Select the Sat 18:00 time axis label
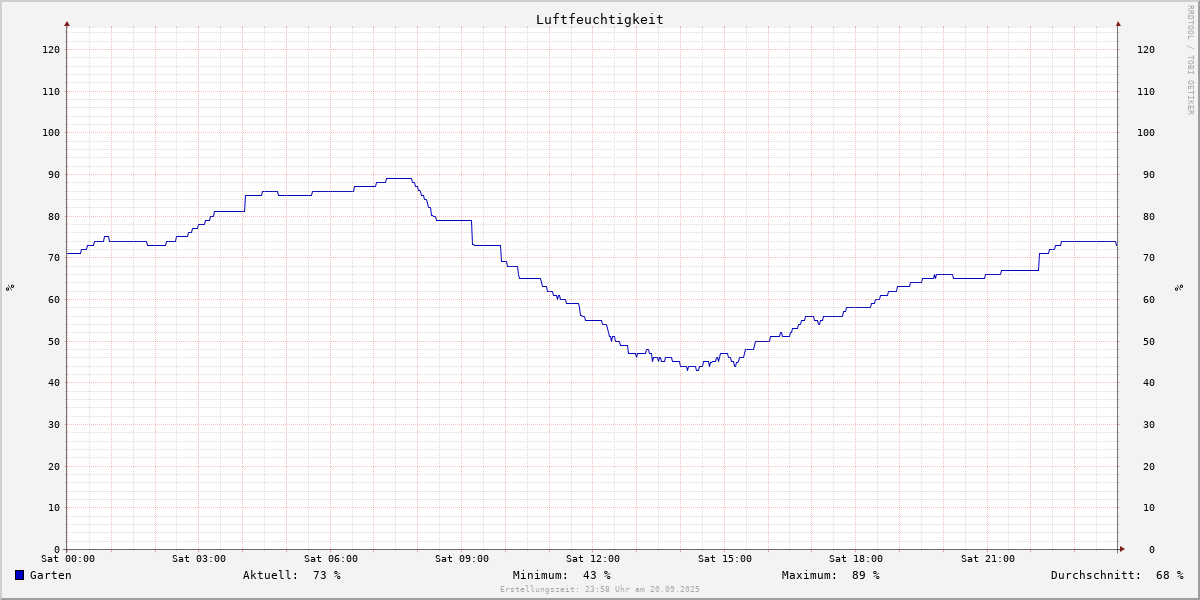1200x600 pixels. pos(856,559)
